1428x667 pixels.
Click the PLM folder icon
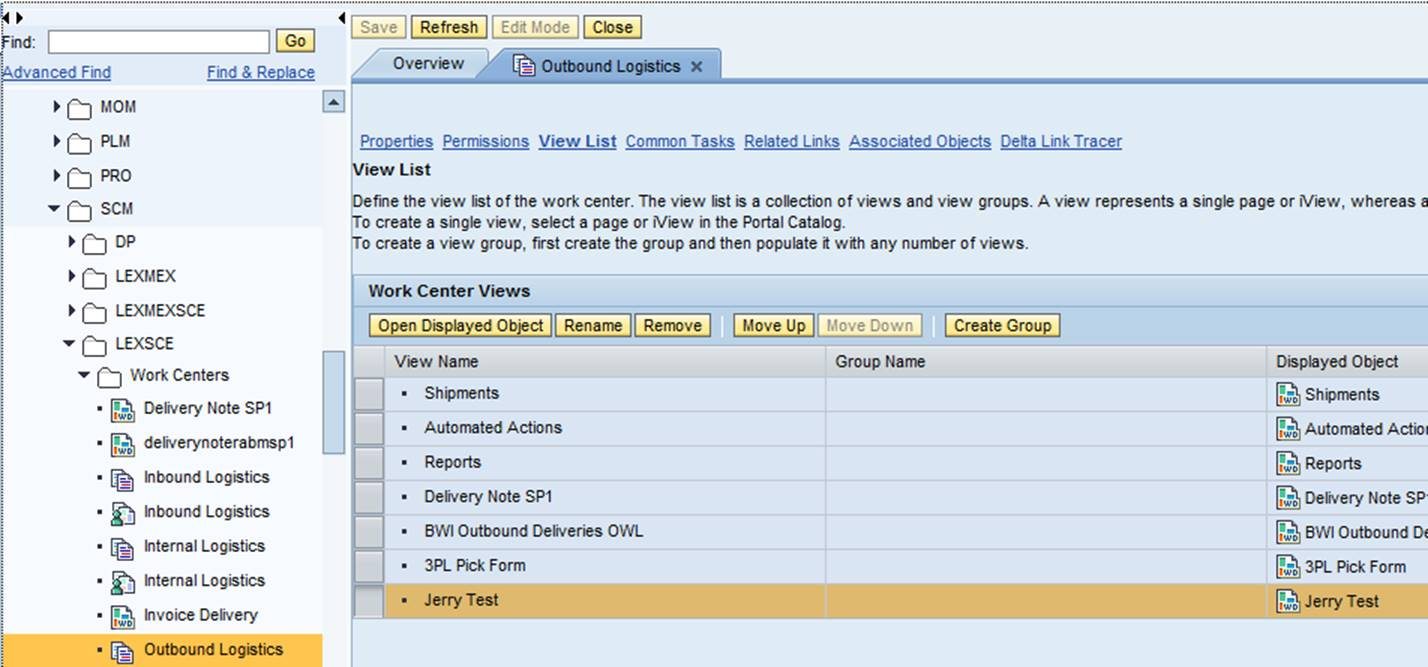(80, 142)
